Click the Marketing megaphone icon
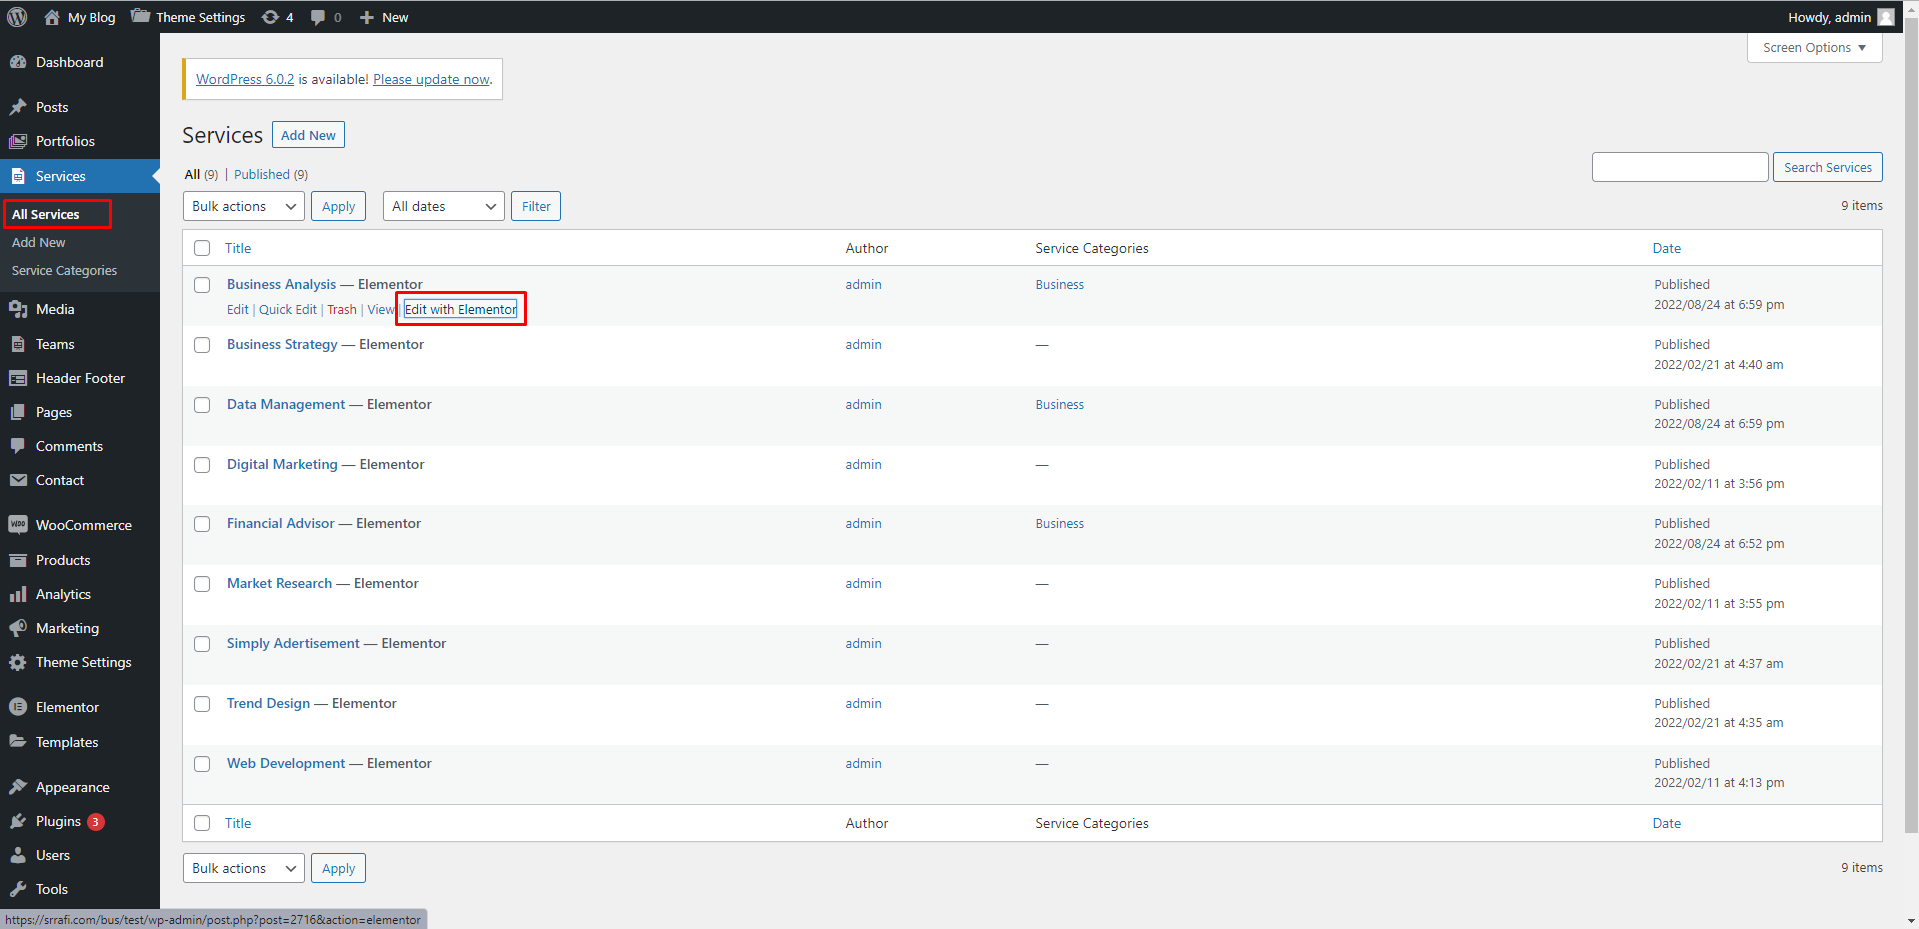Viewport: 1919px width, 929px height. 18,628
